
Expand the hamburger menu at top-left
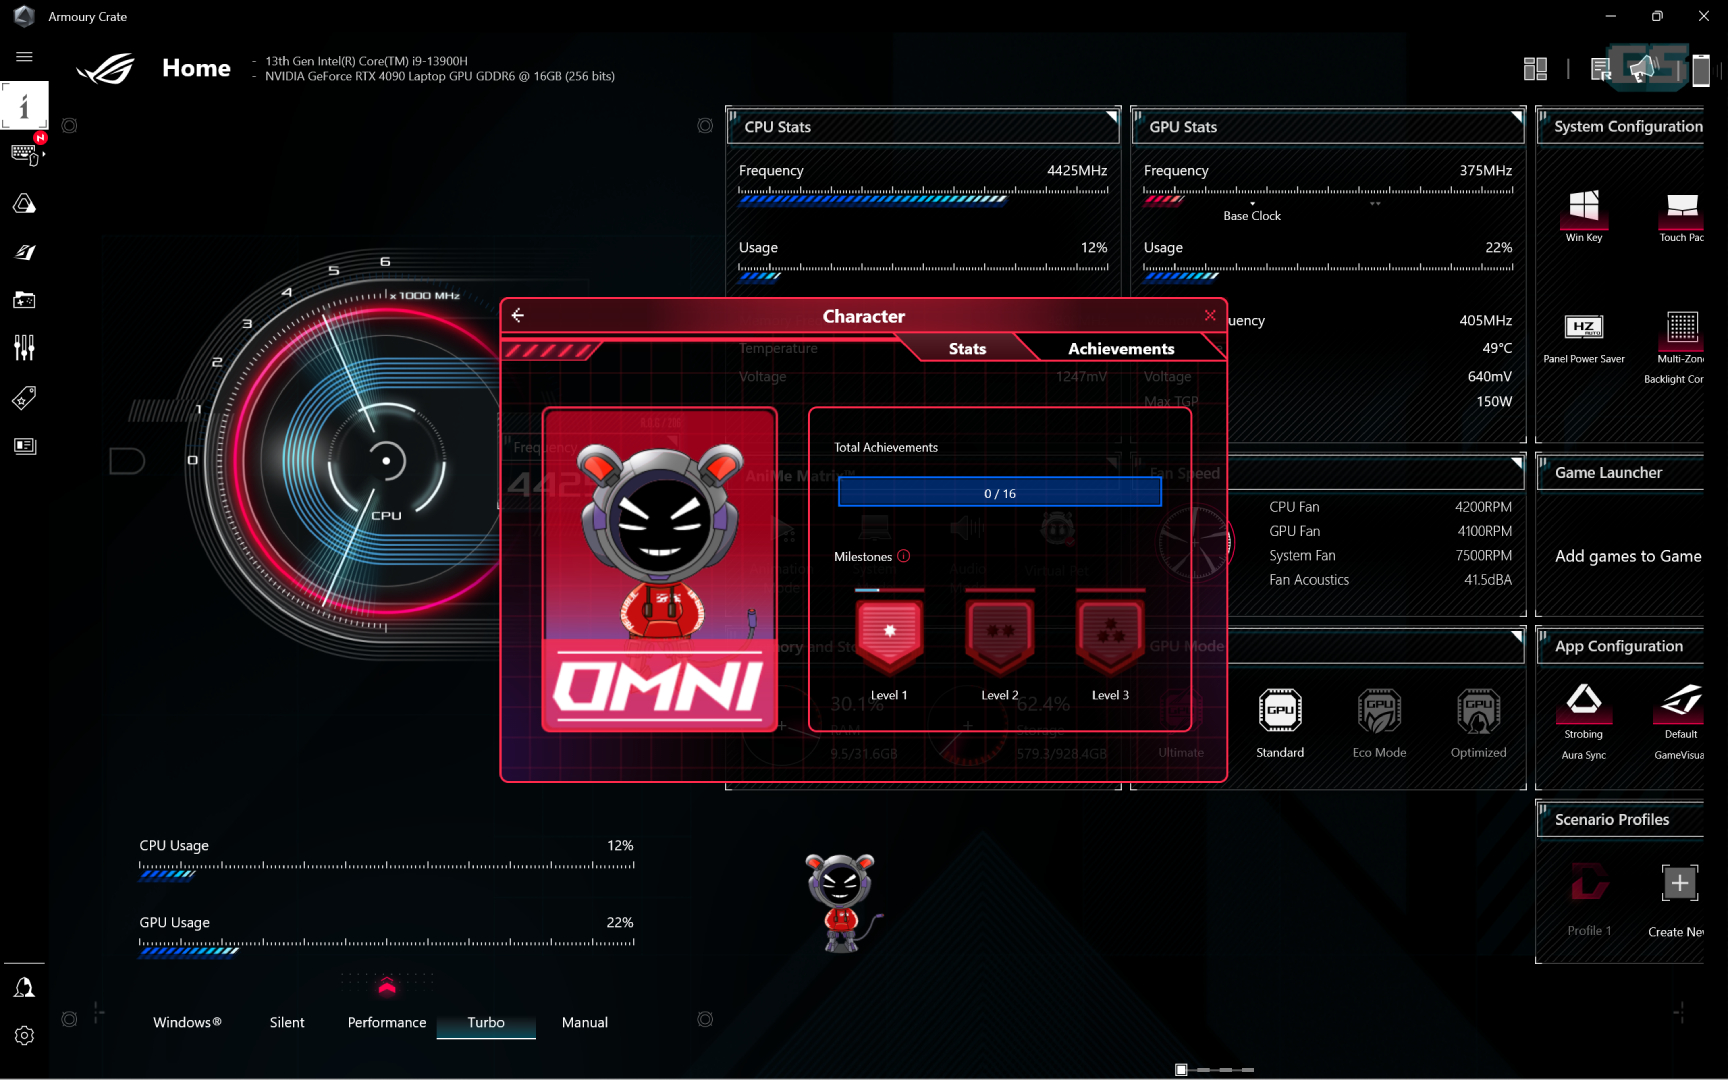(x=24, y=57)
